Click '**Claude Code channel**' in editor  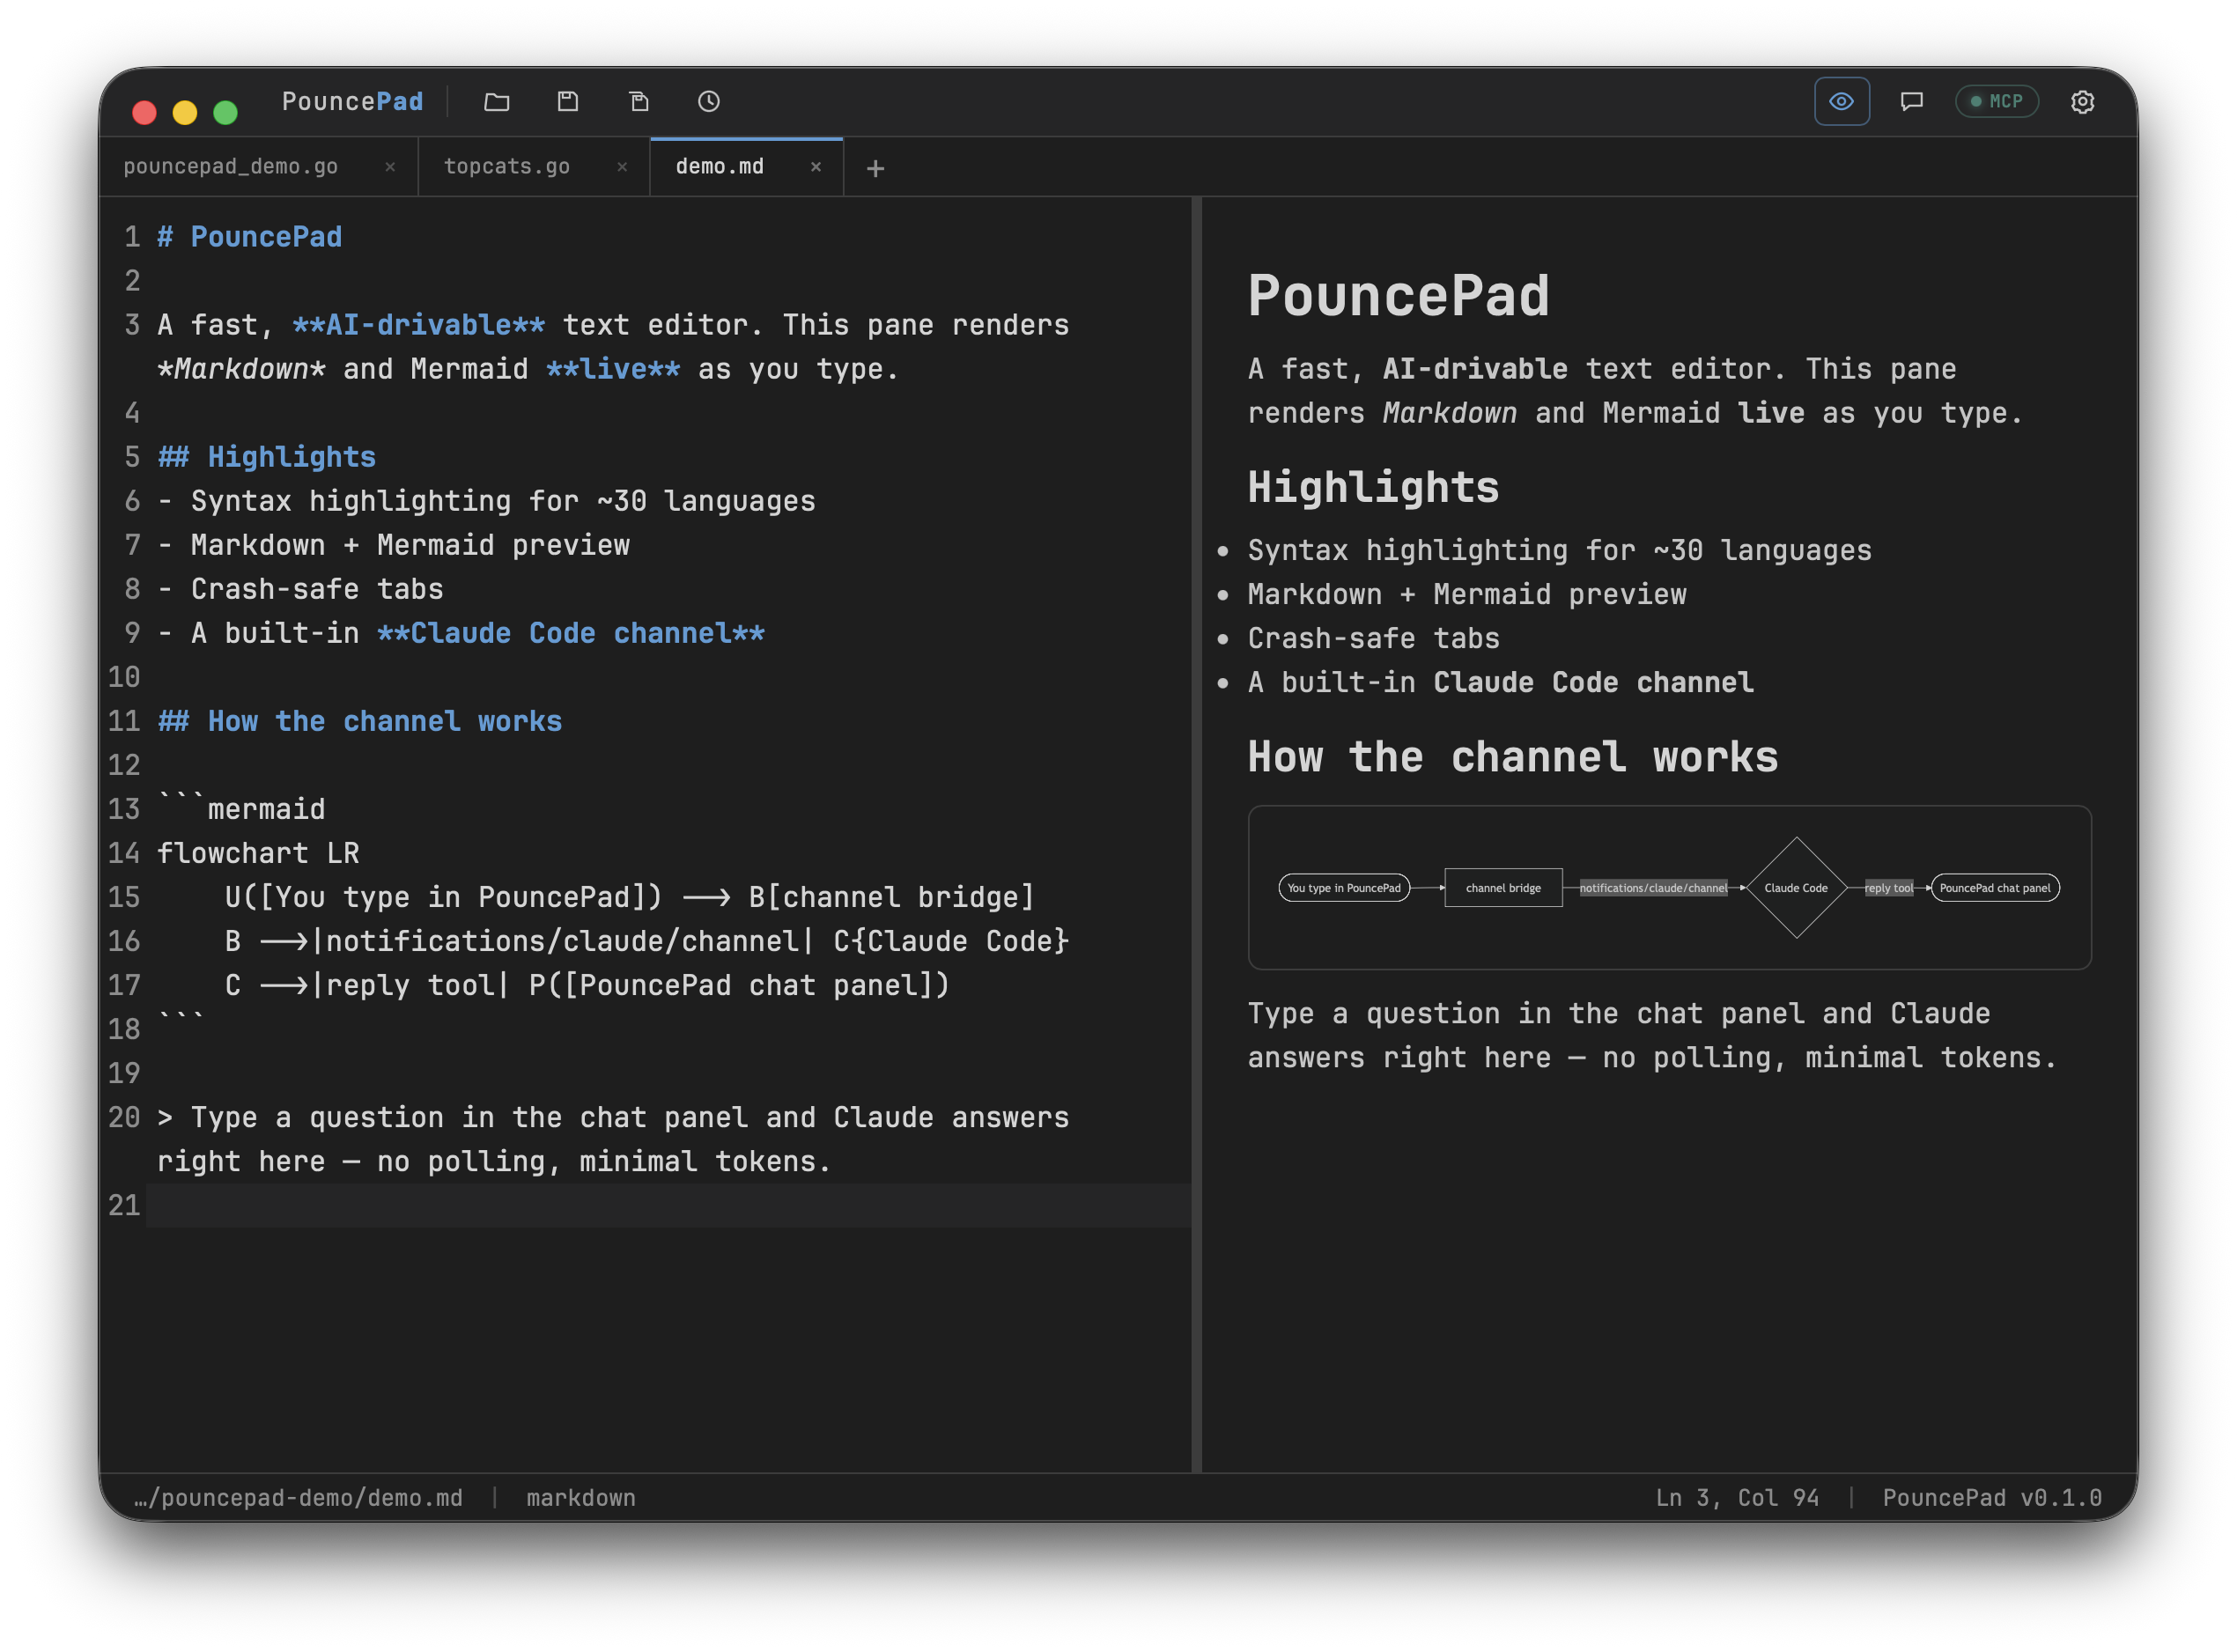tap(571, 633)
